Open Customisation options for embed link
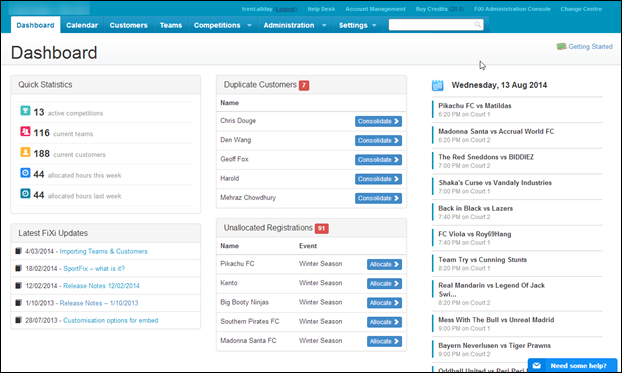 tap(111, 320)
